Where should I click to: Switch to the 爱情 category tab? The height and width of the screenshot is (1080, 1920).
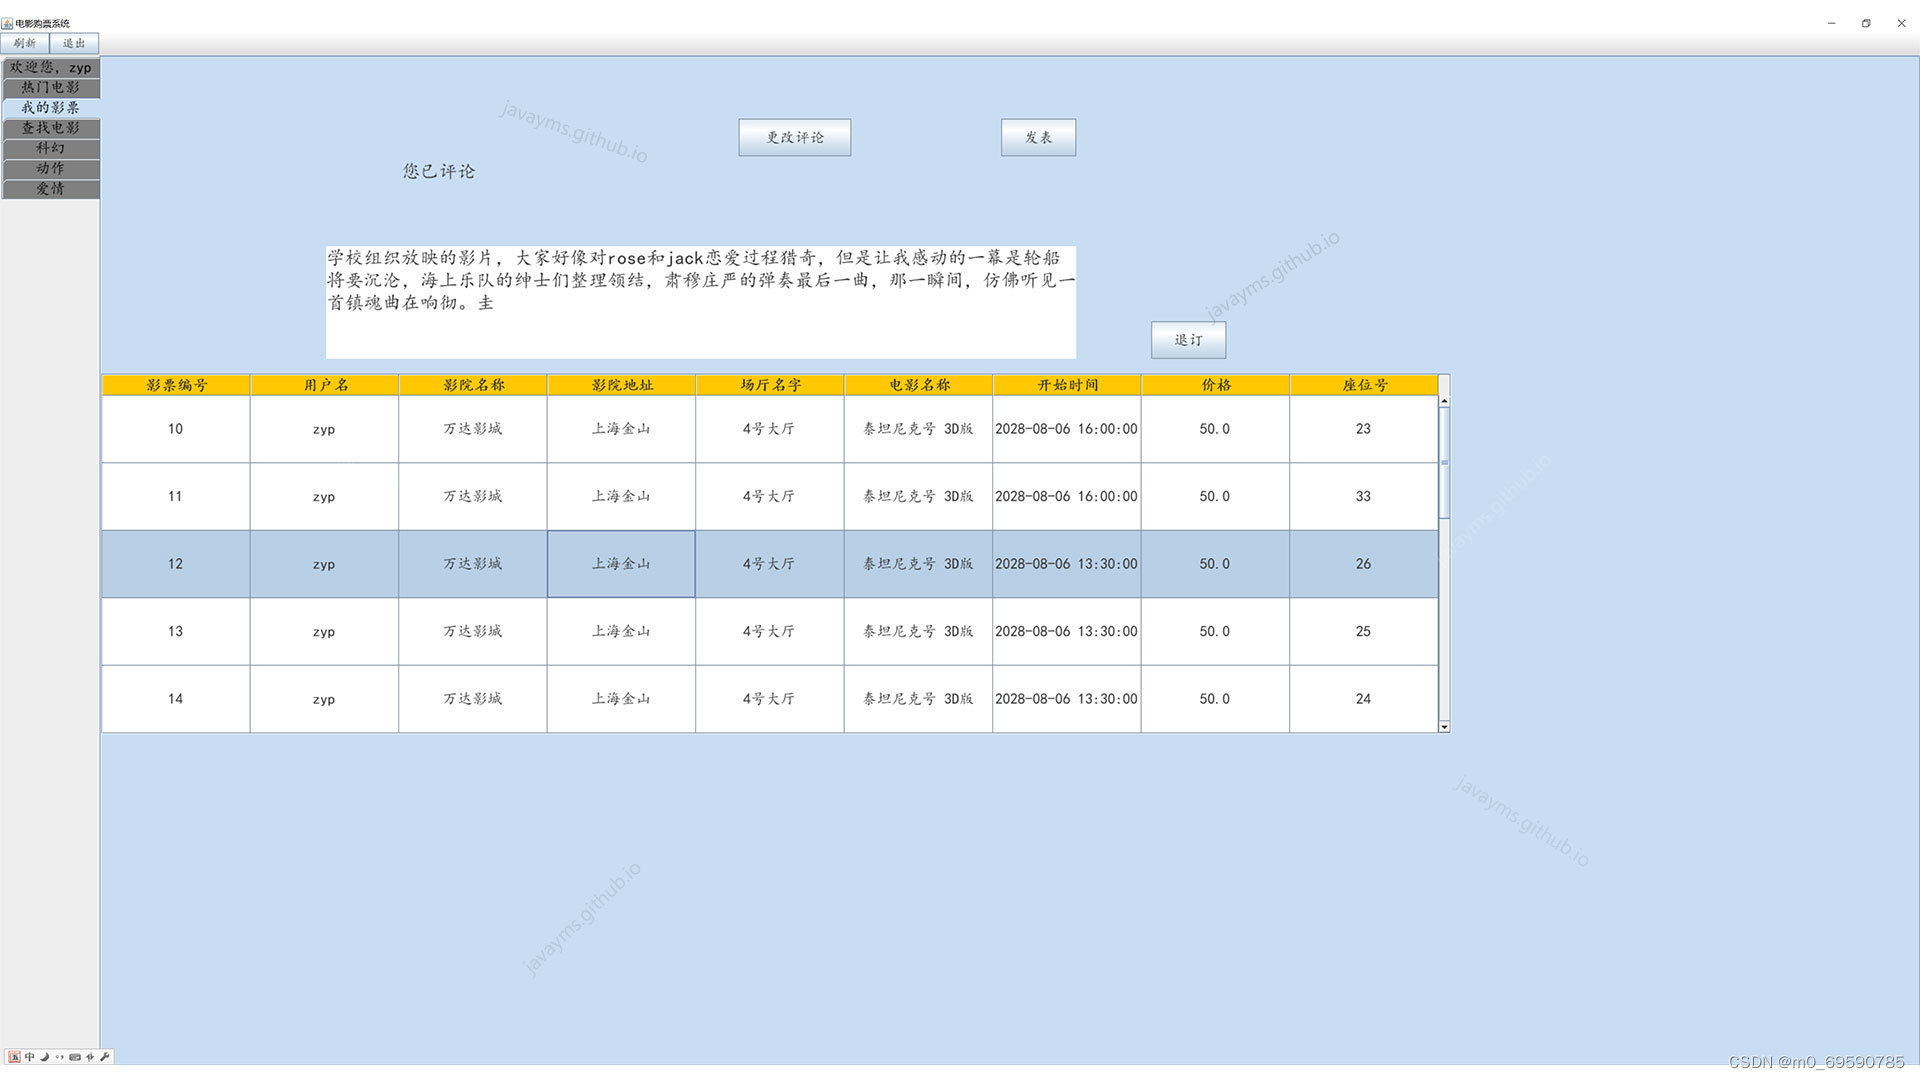click(x=51, y=188)
